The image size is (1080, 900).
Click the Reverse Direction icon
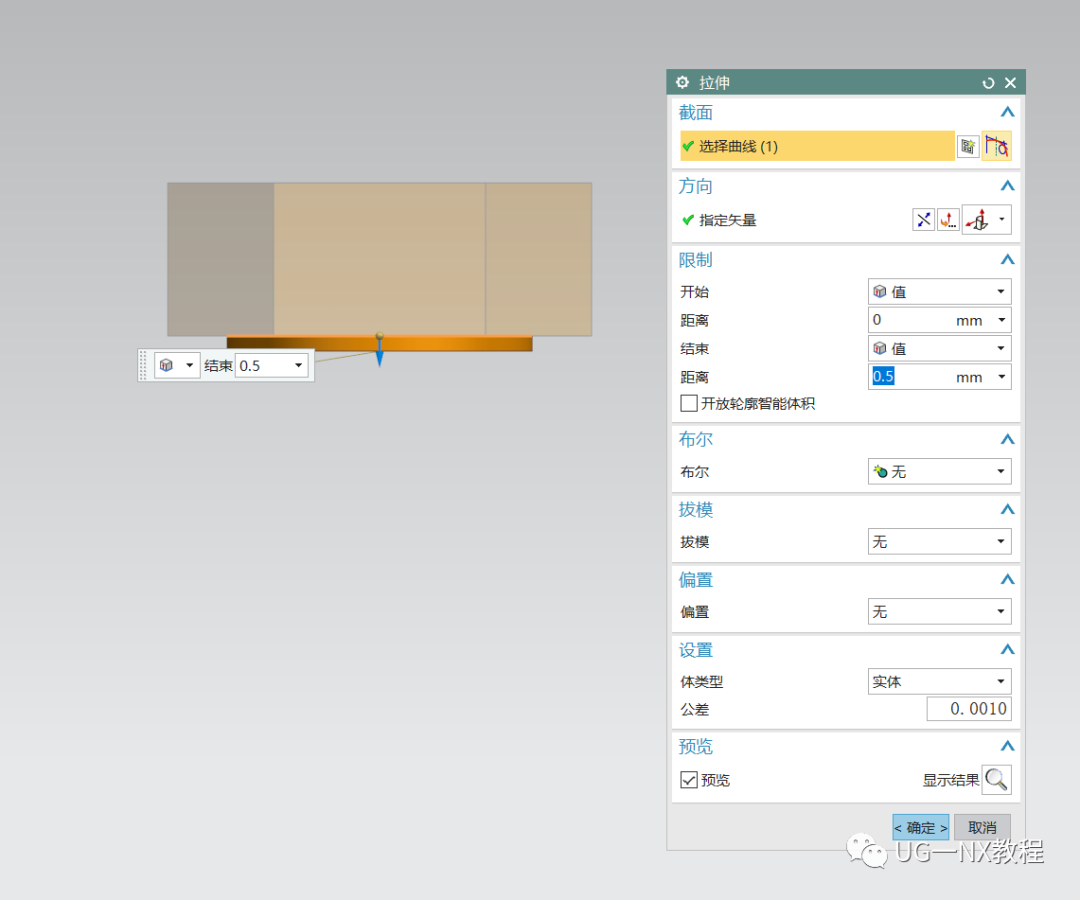(x=923, y=220)
